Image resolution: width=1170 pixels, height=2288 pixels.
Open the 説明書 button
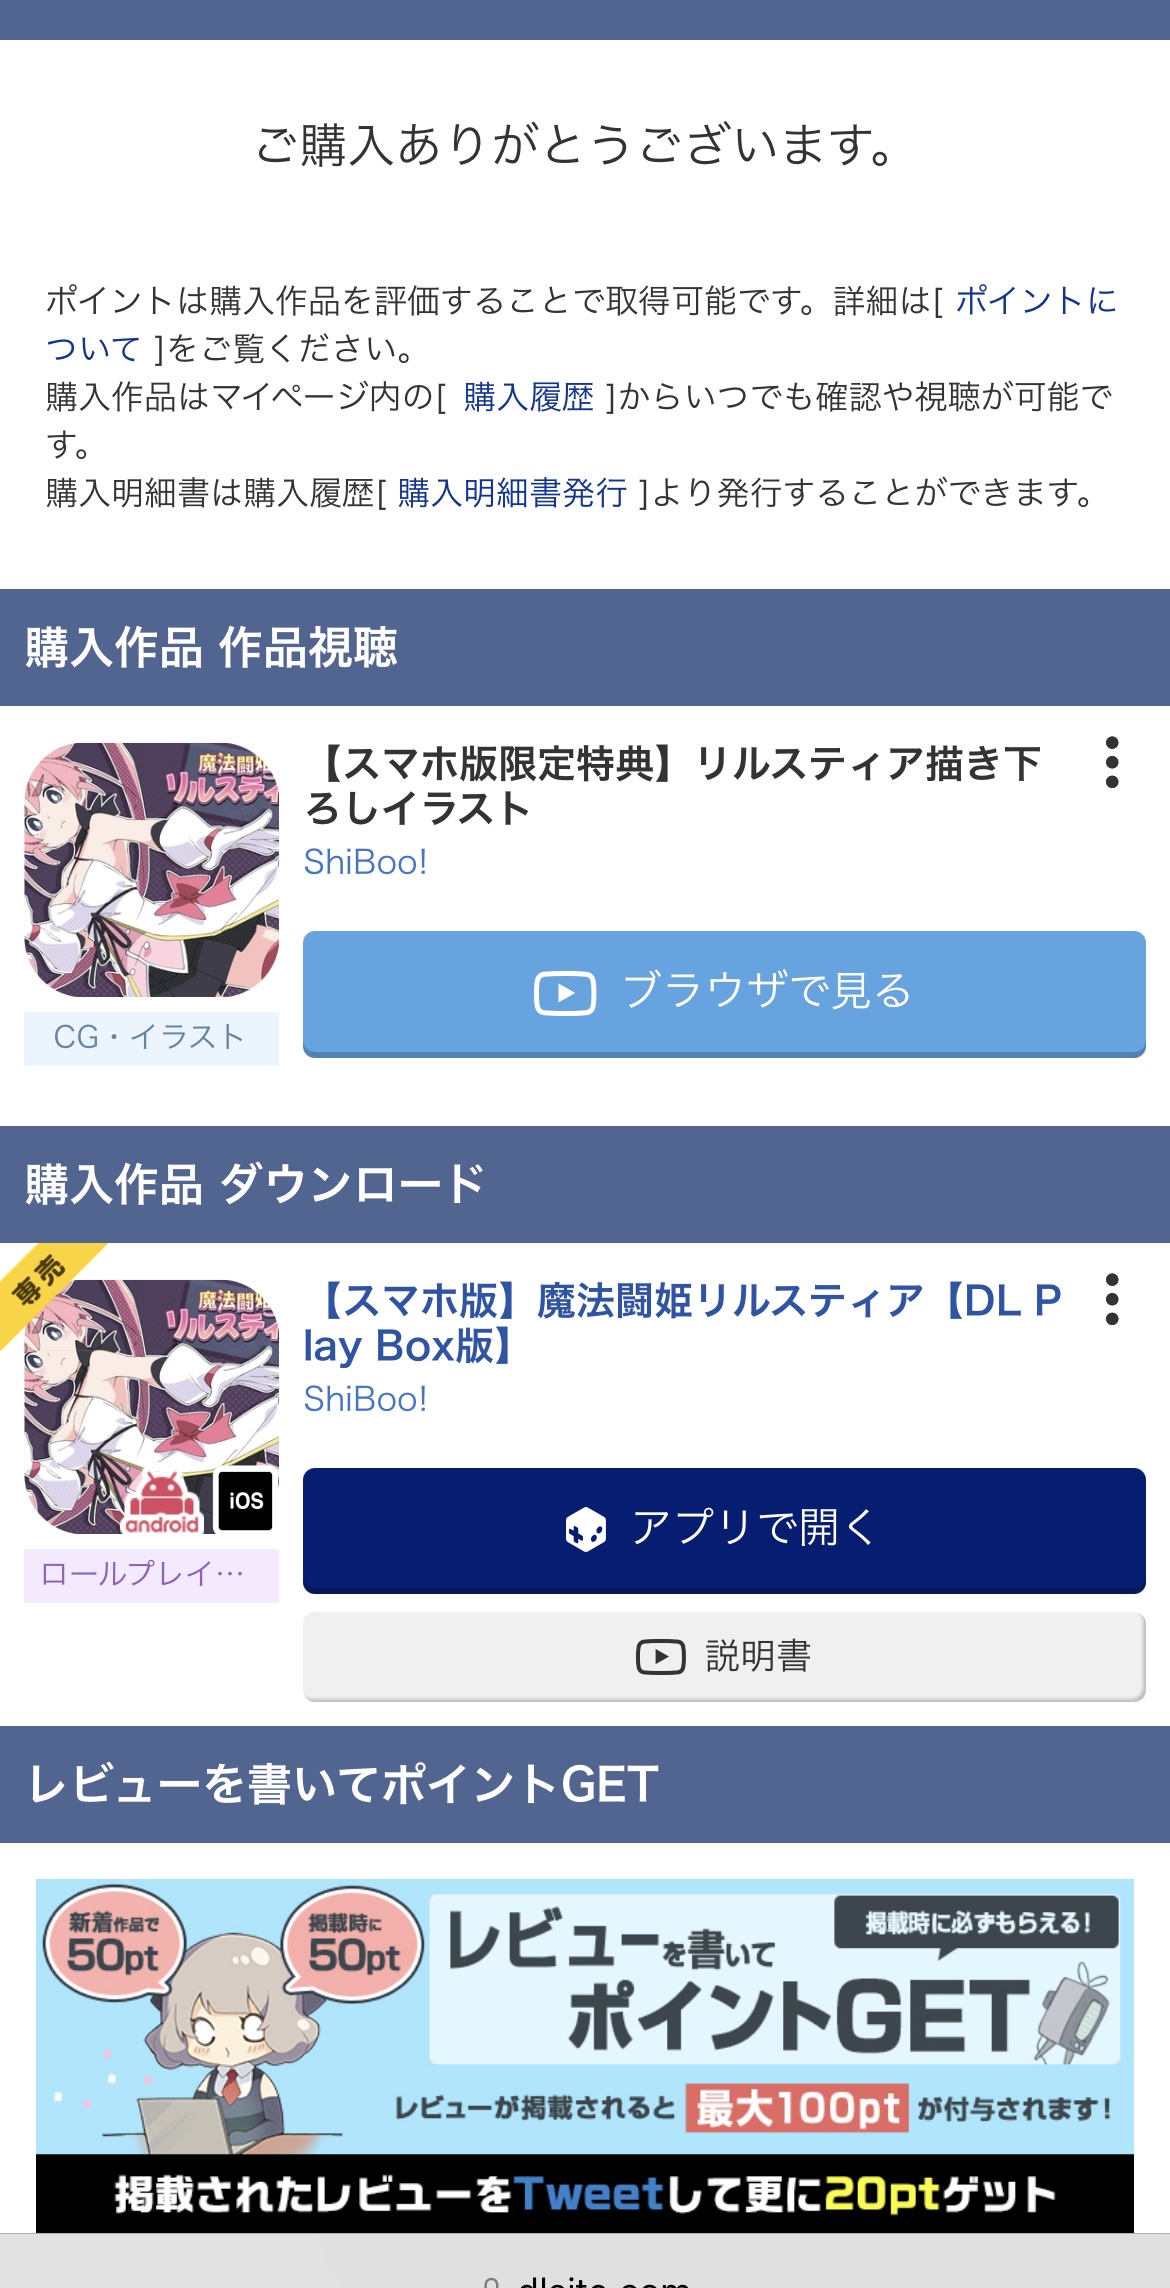724,1657
